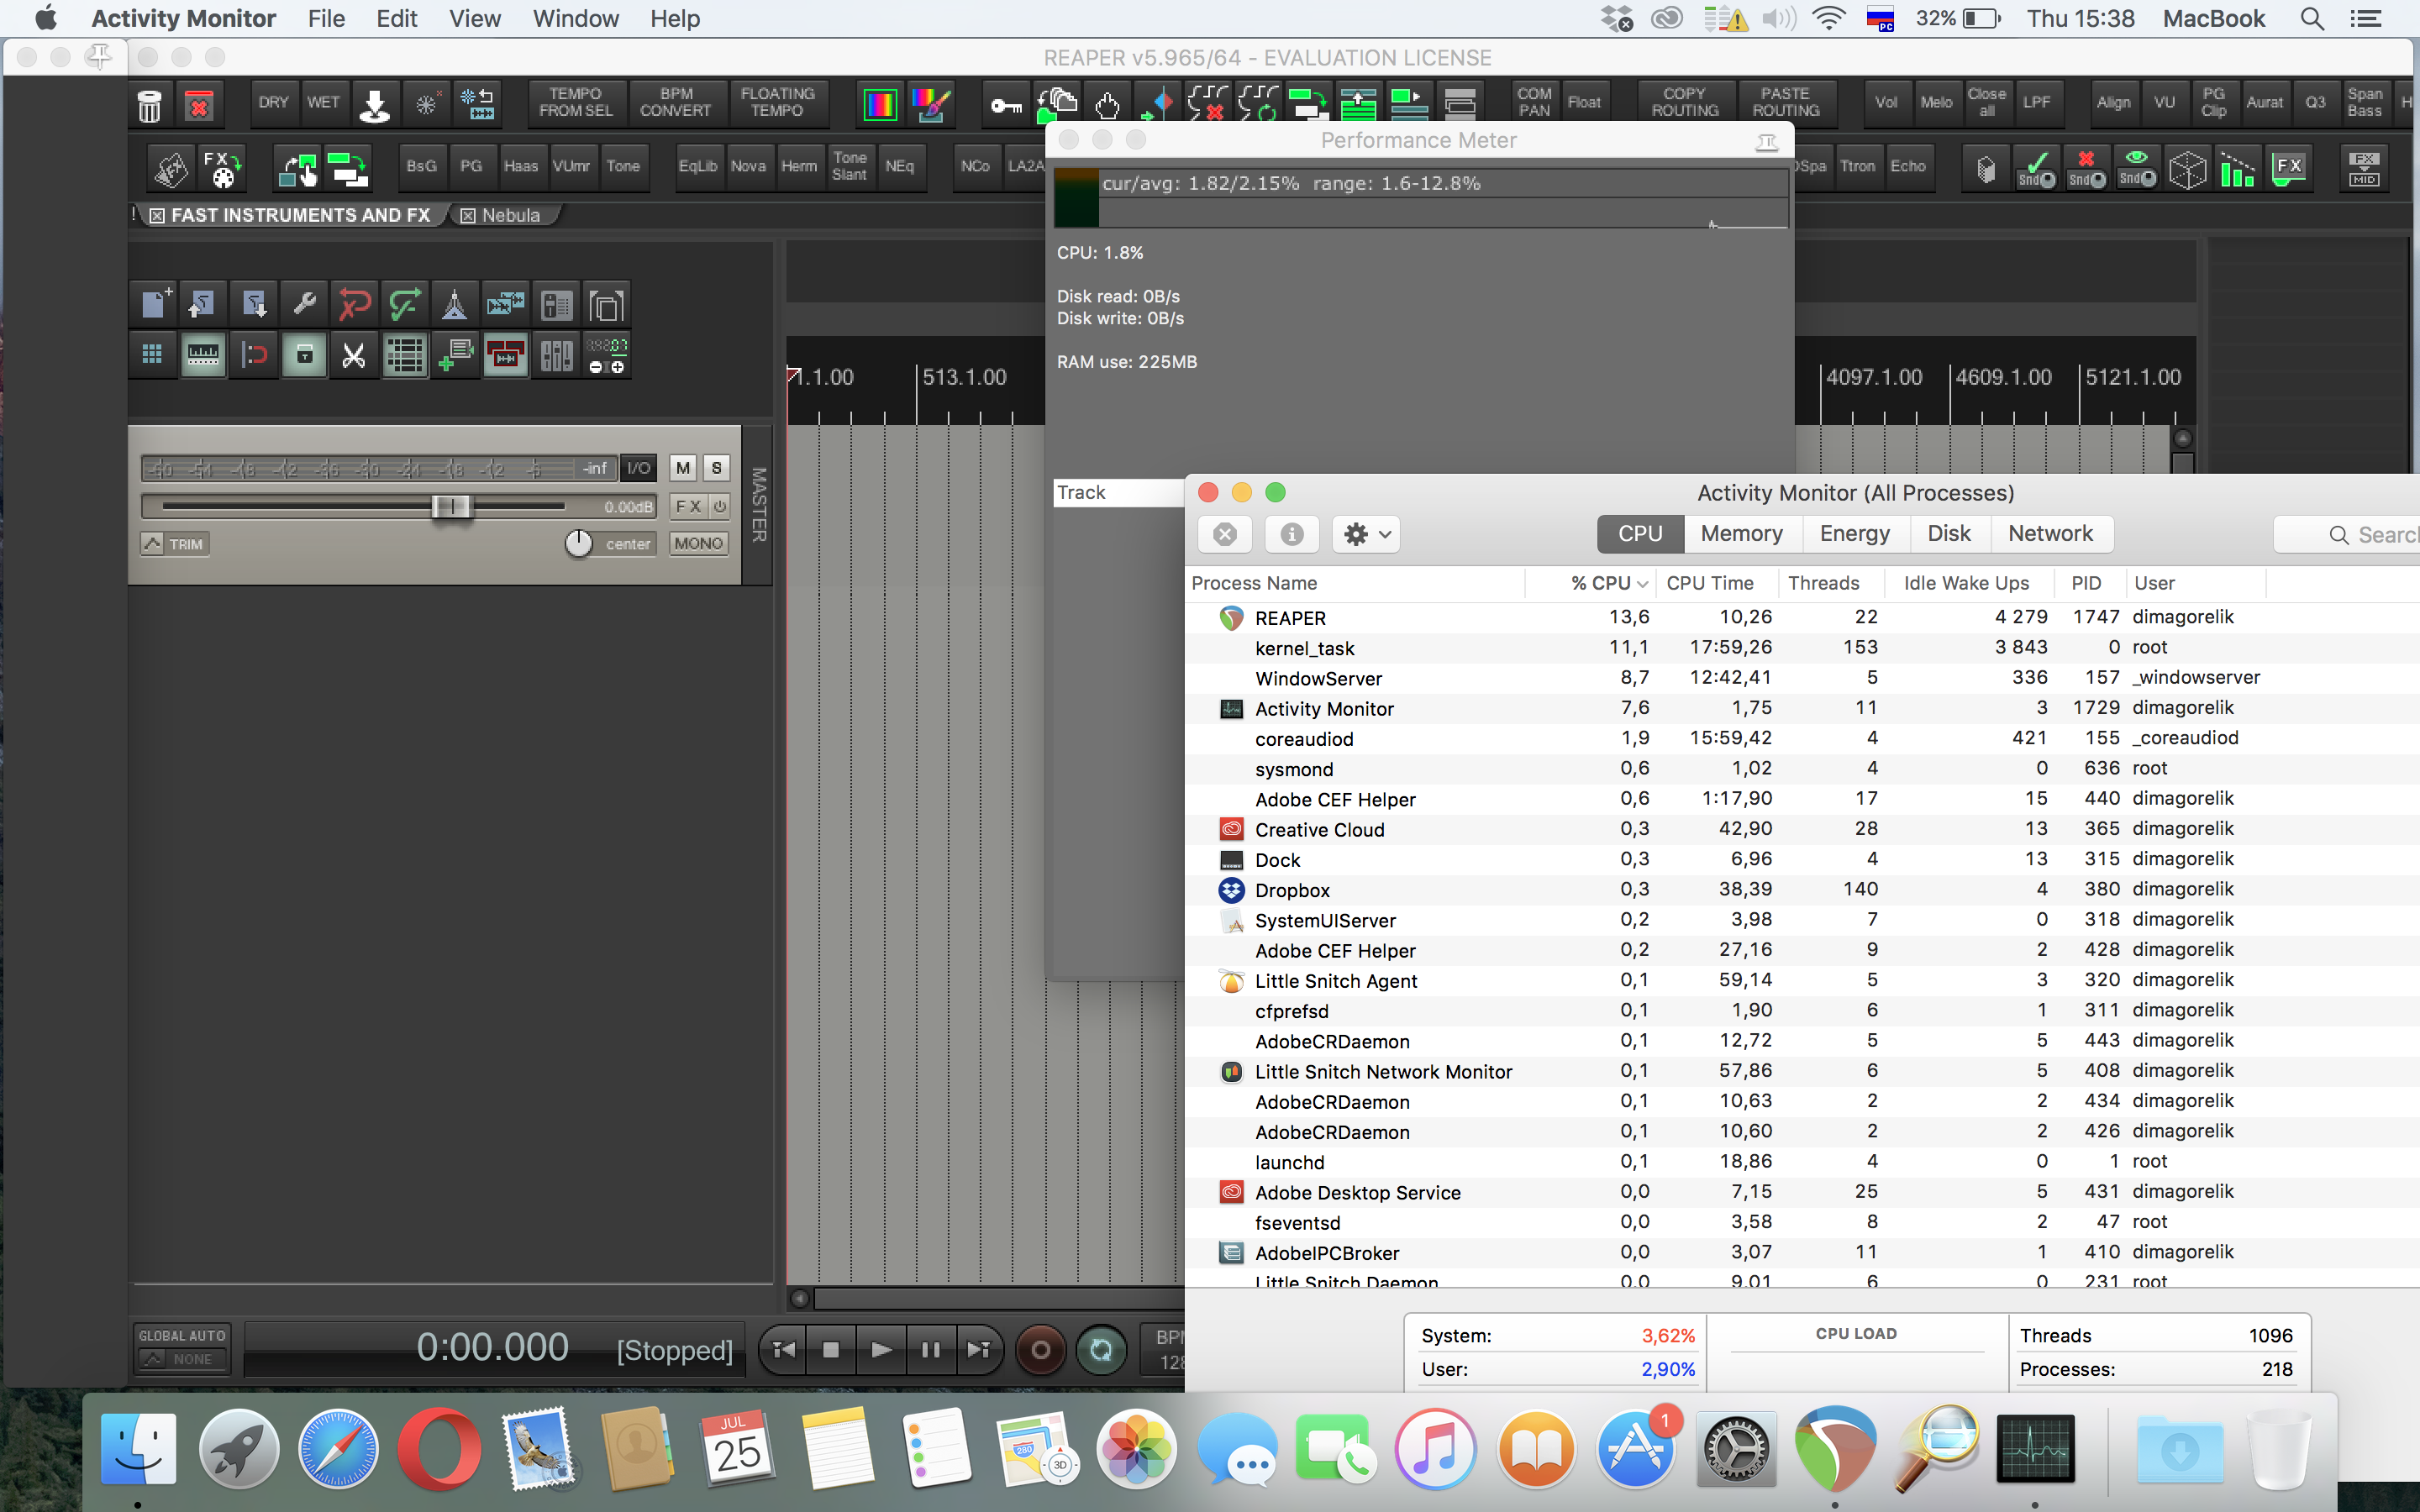
Task: Click the record button in transport
Action: [1040, 1350]
